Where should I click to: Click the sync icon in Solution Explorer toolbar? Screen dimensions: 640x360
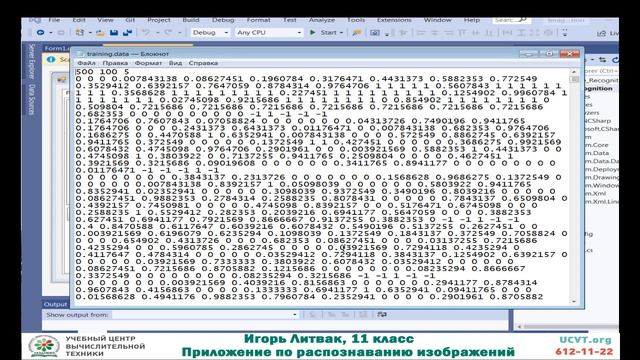[602, 60]
